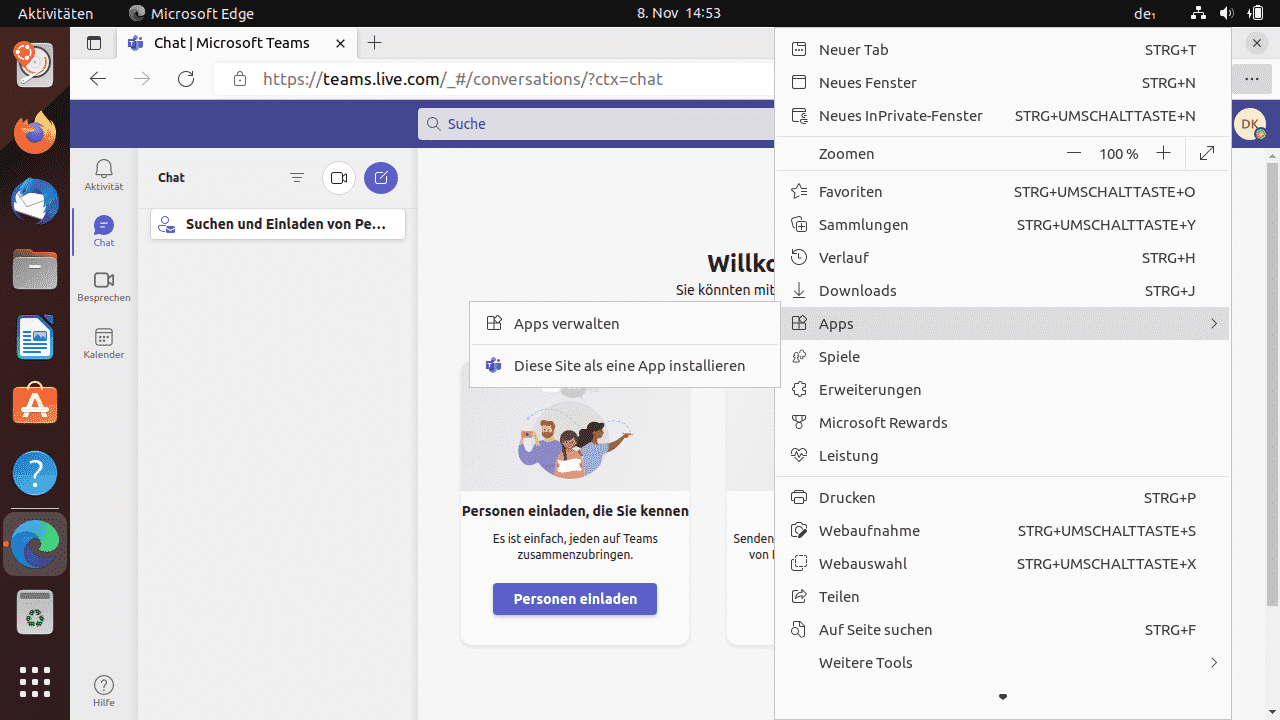This screenshot has height=720, width=1280.
Task: Choose Apps verwalten in the submenu
Action: point(625,324)
